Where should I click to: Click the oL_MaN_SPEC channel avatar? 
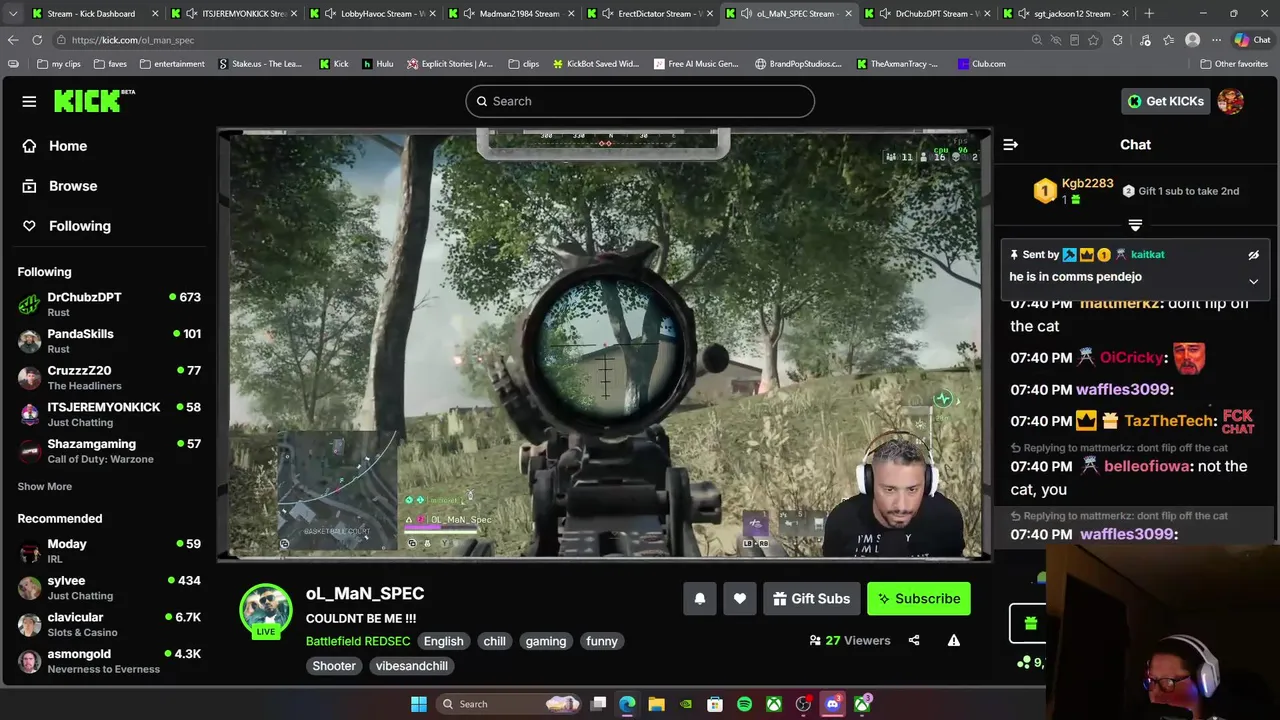[266, 609]
